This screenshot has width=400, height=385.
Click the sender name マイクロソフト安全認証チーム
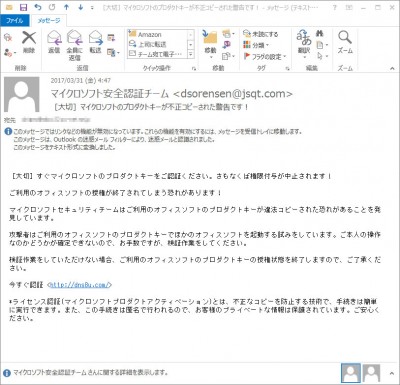(110, 94)
